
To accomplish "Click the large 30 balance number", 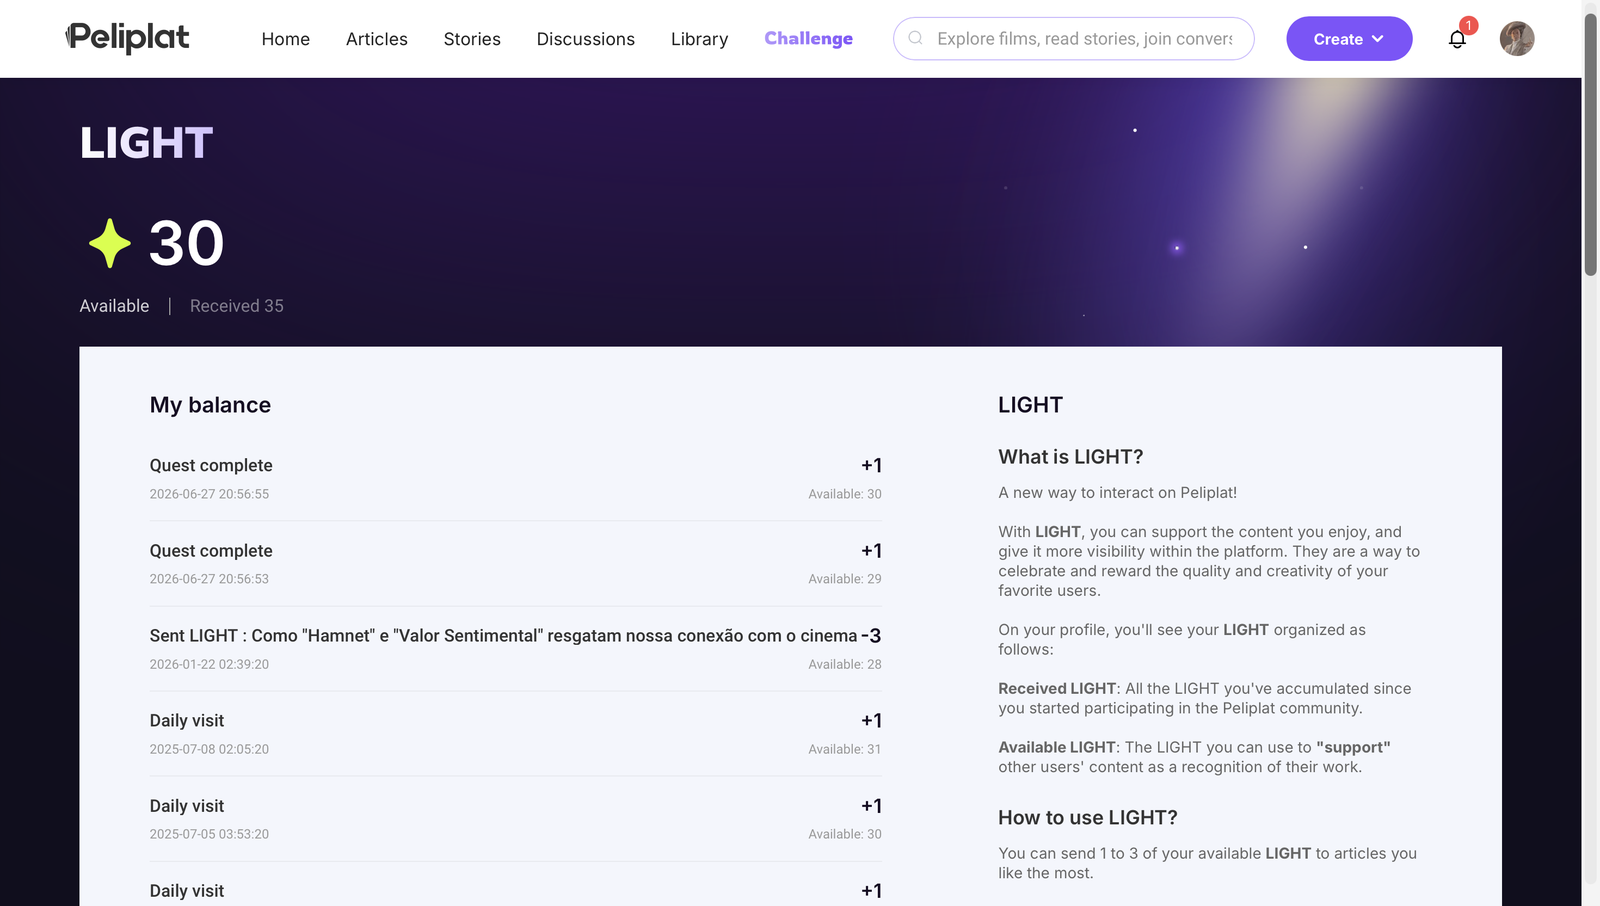I will point(186,243).
